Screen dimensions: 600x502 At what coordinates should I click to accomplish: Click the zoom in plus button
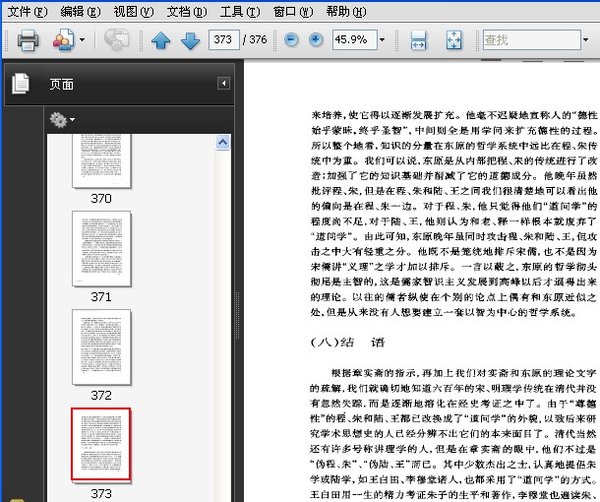(x=316, y=41)
